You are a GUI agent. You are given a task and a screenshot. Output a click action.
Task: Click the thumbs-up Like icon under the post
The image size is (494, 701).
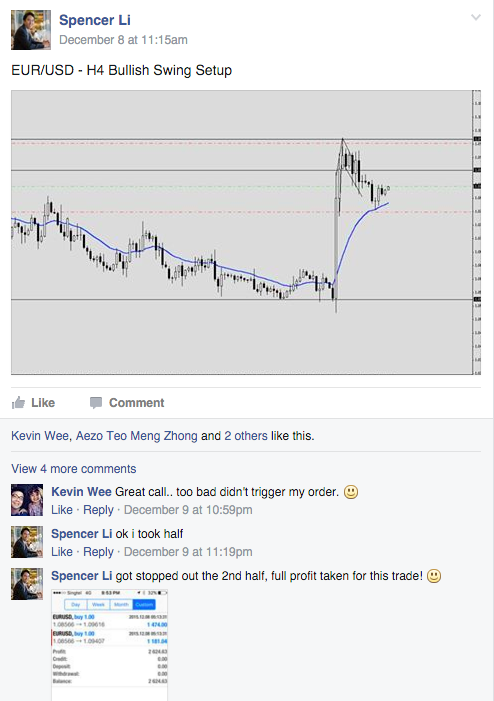tap(18, 403)
